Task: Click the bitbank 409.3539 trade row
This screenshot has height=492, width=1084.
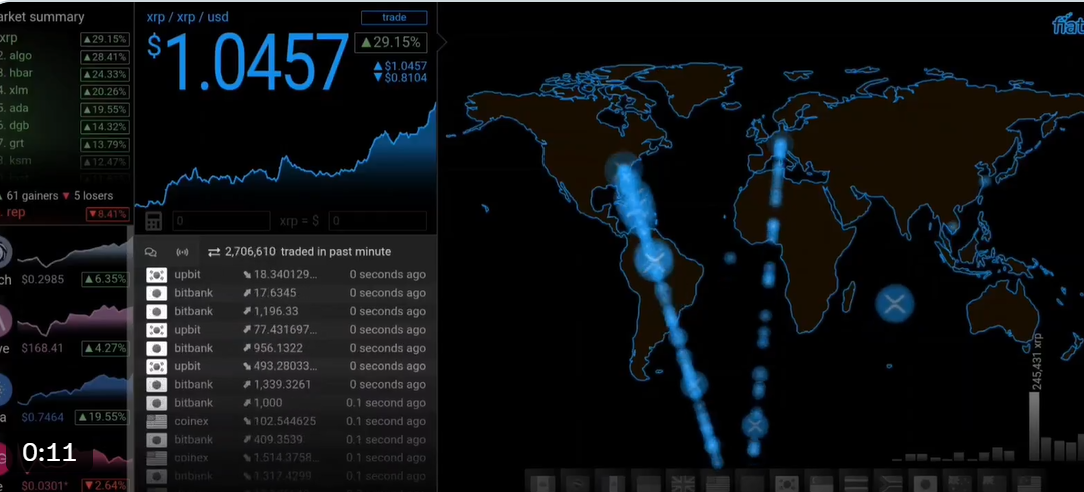Action: (286, 439)
